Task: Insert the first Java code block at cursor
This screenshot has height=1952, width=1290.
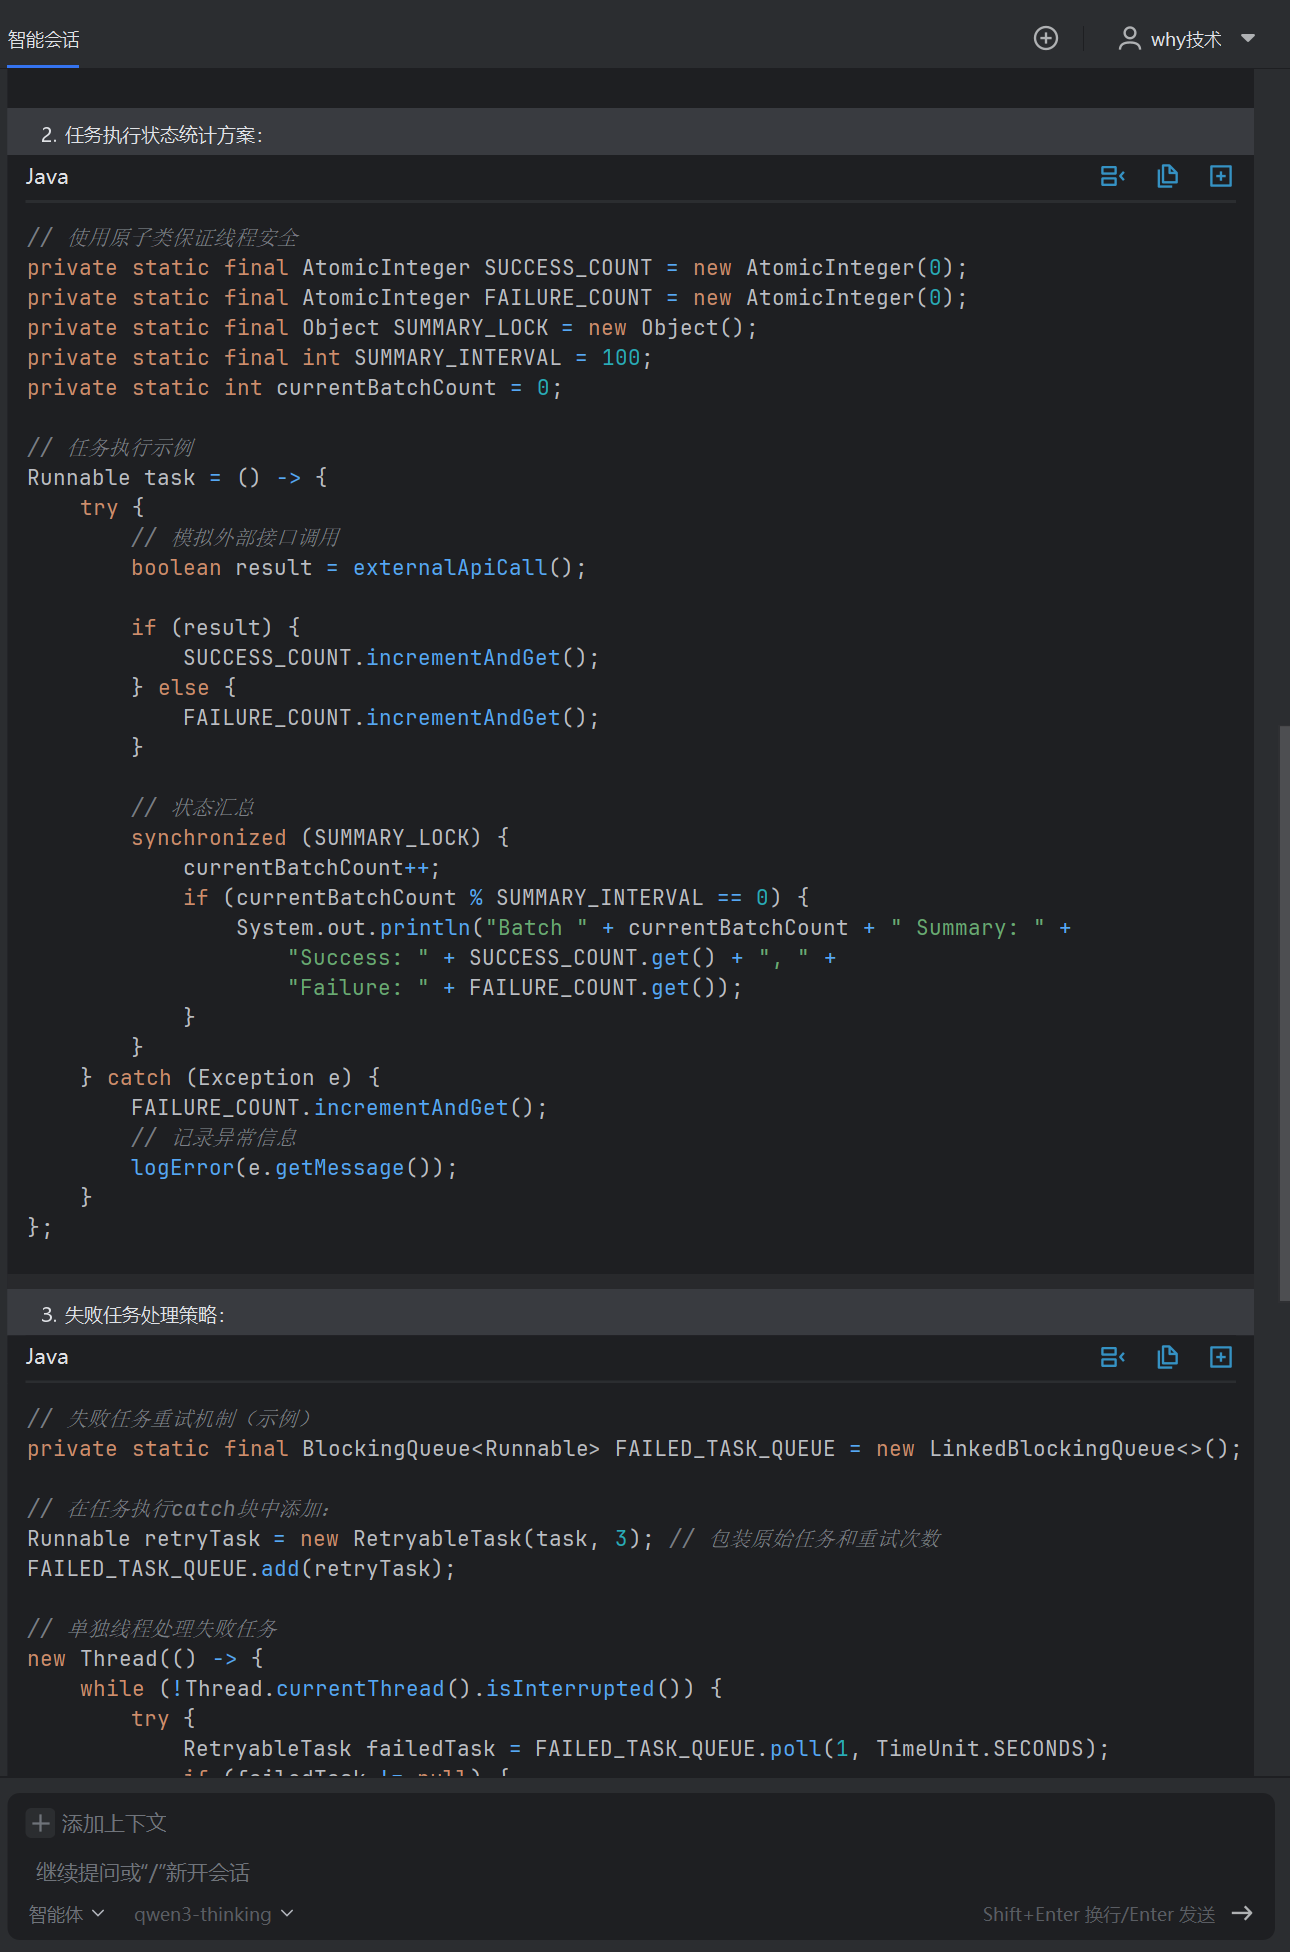Action: [x=1112, y=176]
